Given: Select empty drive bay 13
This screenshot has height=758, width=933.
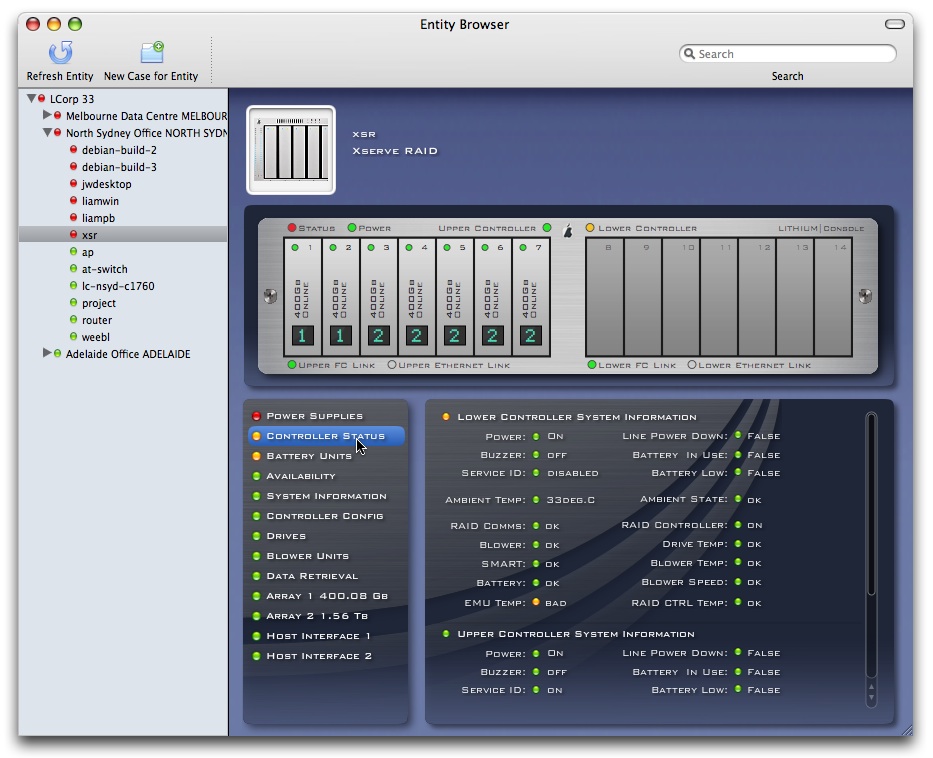Looking at the screenshot, I should click(x=796, y=297).
